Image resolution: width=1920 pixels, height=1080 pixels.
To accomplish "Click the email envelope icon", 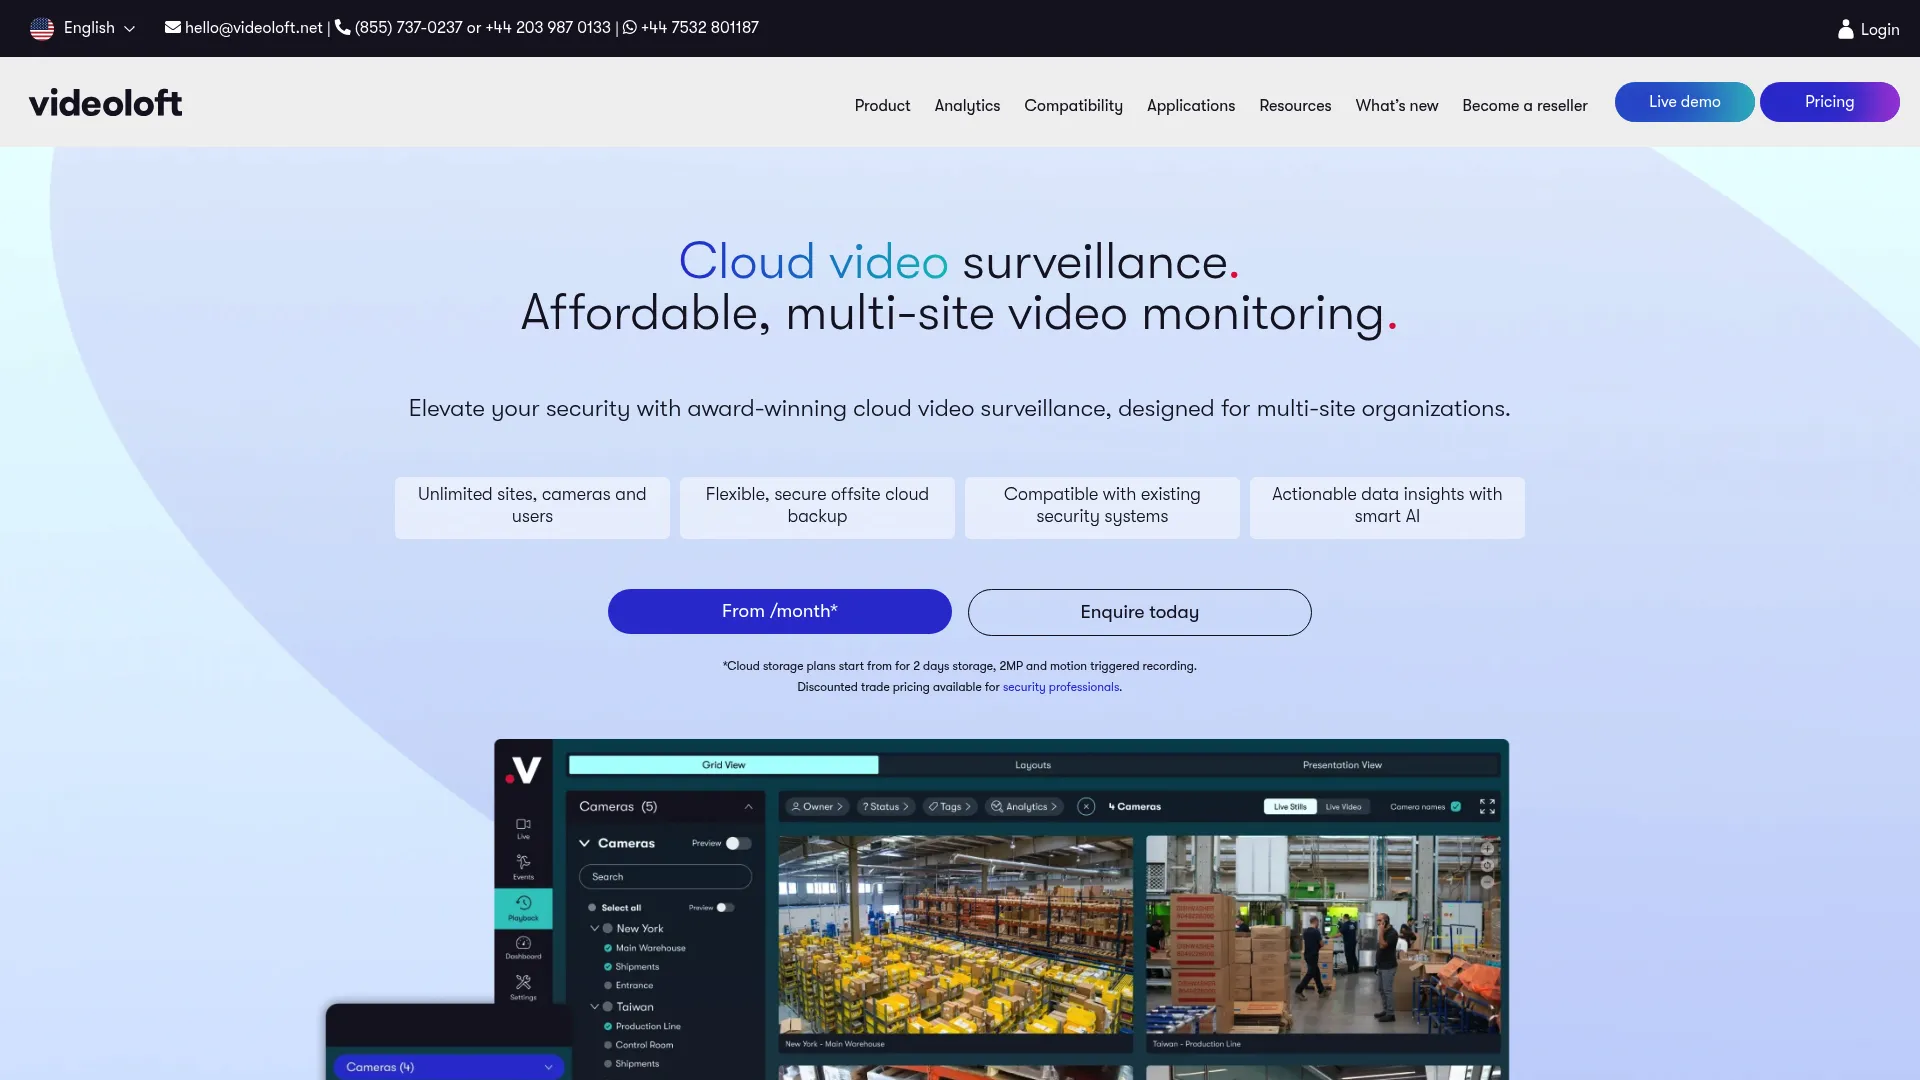I will coord(173,28).
